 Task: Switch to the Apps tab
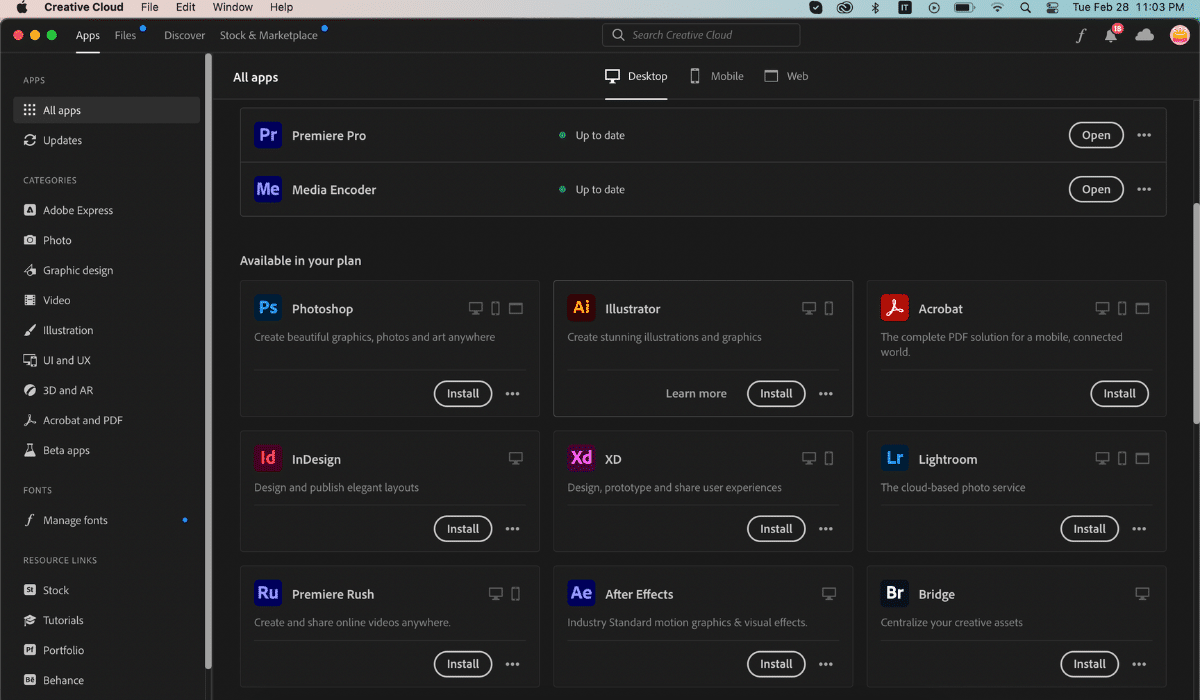(x=88, y=35)
